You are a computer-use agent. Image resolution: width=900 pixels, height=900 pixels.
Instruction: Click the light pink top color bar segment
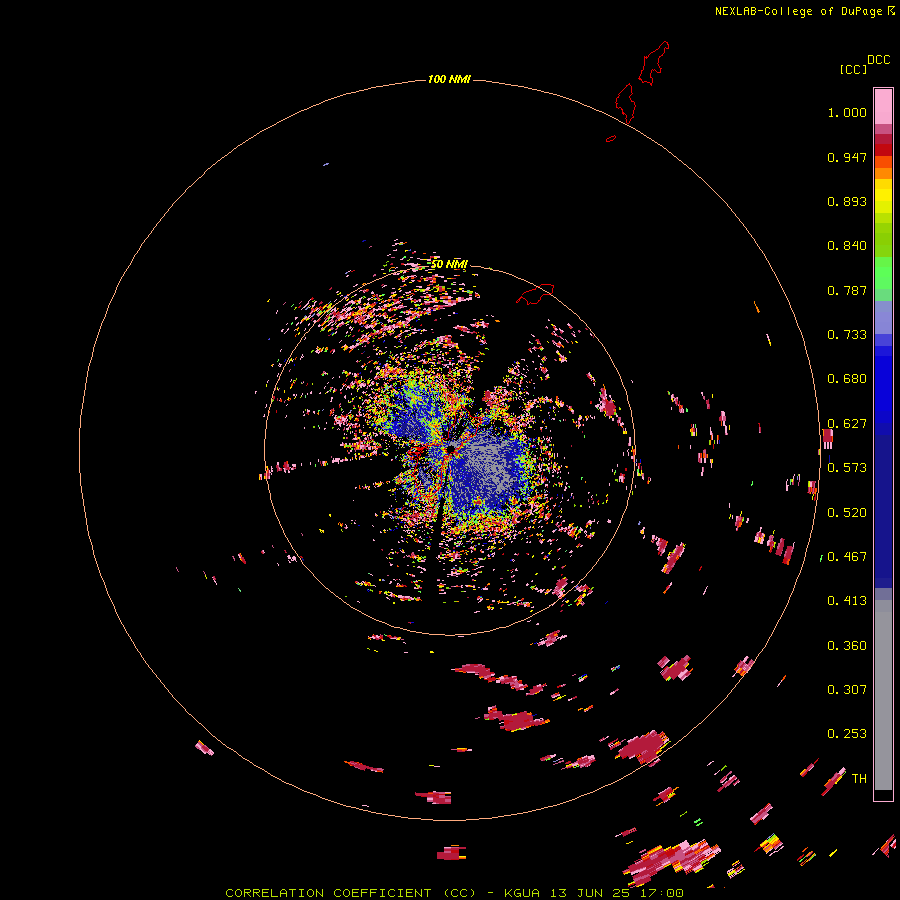pos(883,107)
